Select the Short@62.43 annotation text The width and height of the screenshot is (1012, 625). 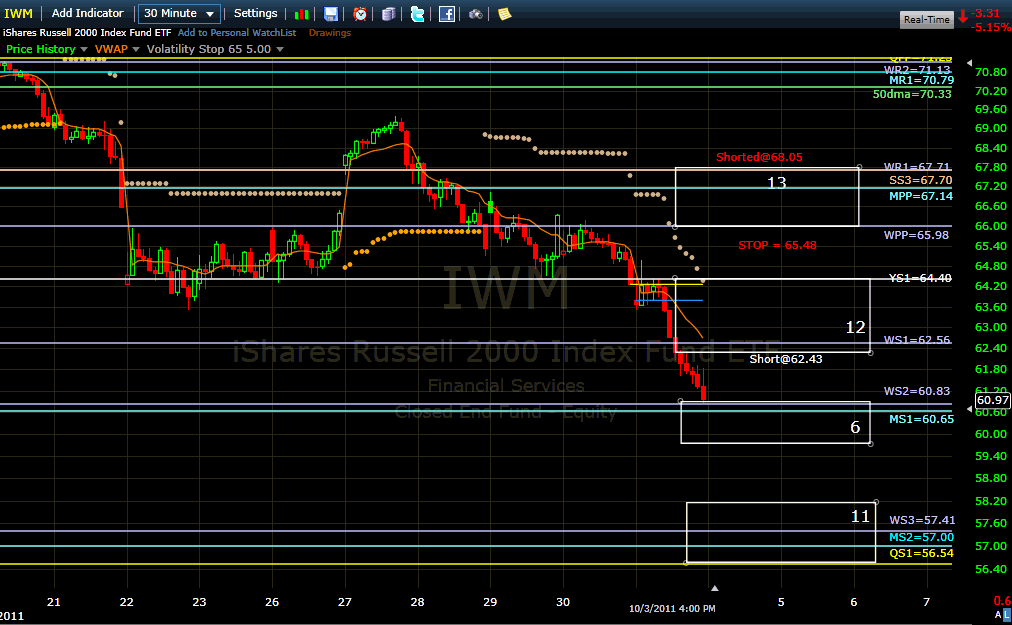tap(785, 359)
